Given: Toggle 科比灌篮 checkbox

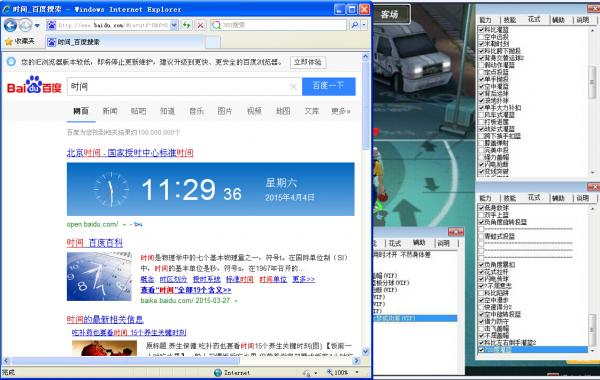Looking at the screenshot, I should tap(482, 29).
